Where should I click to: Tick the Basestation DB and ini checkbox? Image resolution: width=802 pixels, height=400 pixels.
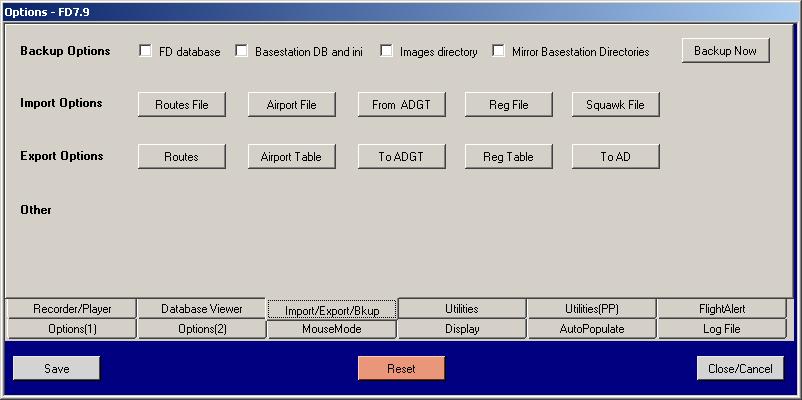[x=241, y=51]
